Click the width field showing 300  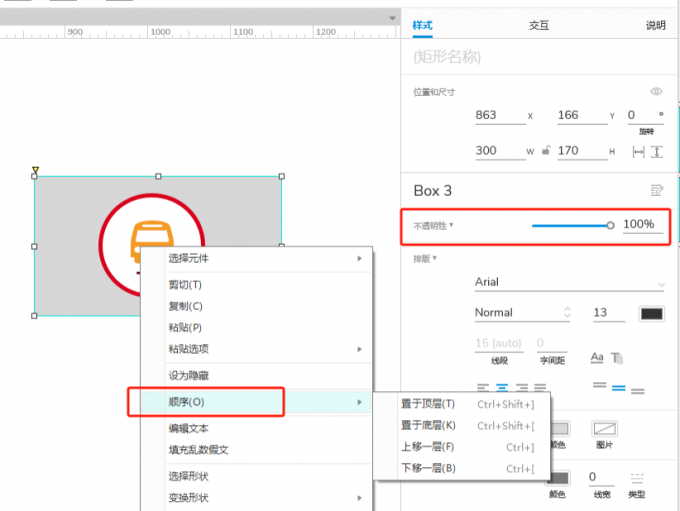(500, 151)
